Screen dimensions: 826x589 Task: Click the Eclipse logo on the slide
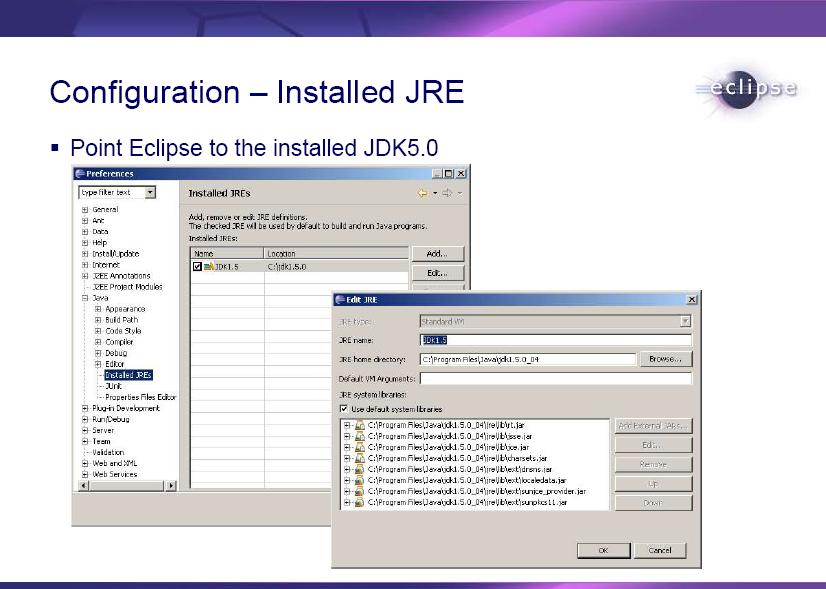click(746, 90)
